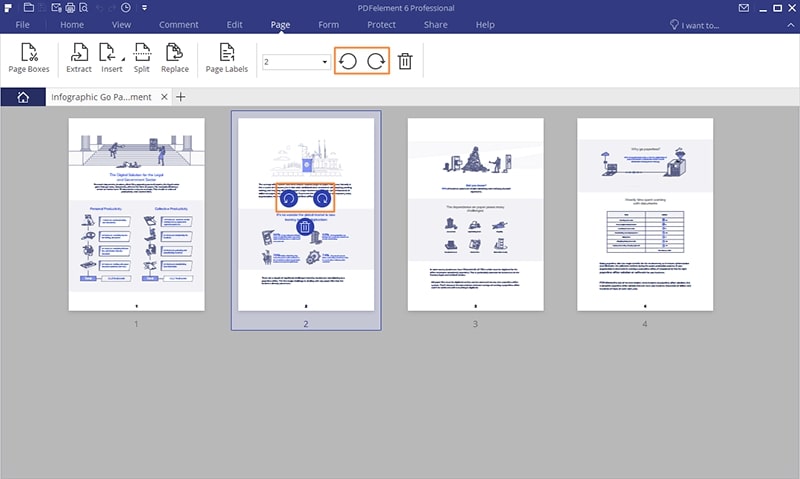Click the Replace page icon
800x479 pixels.
tap(175, 54)
